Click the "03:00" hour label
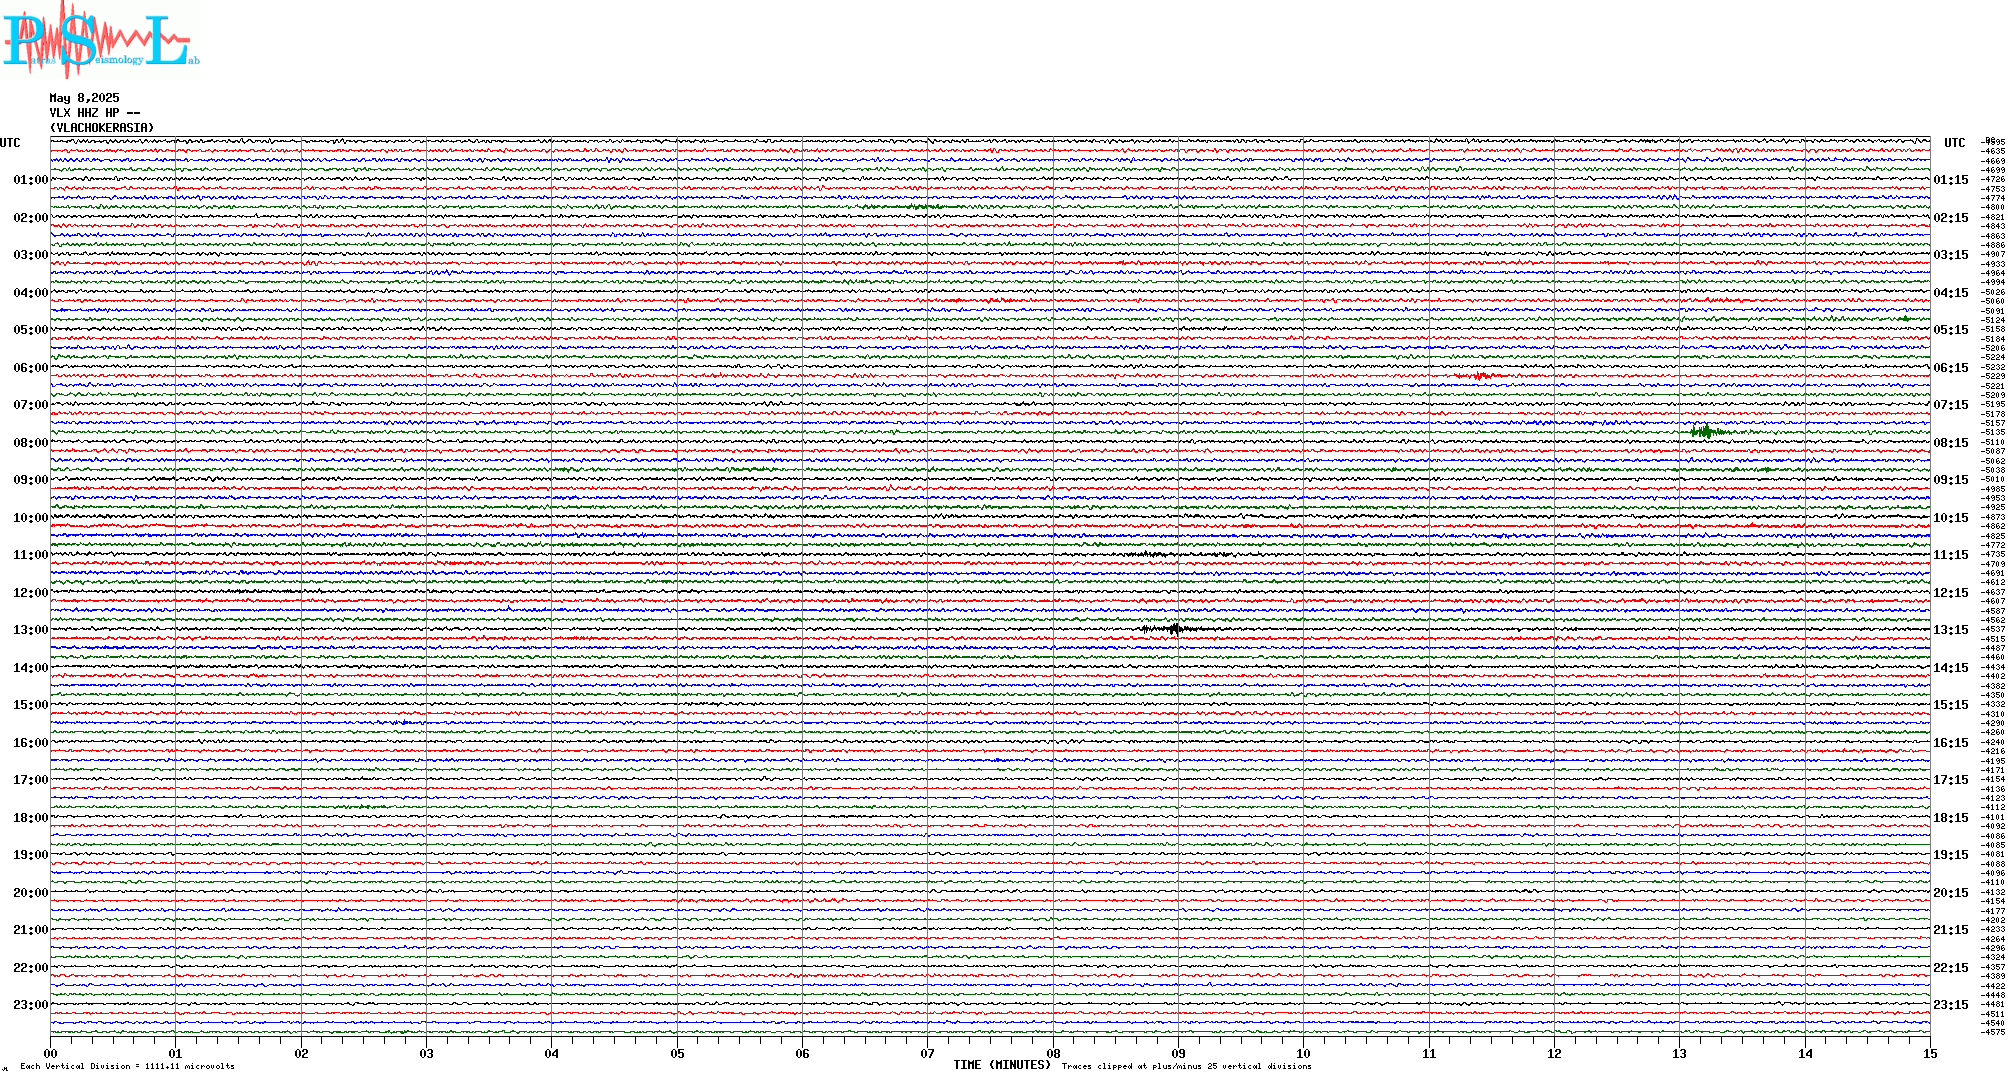 pos(30,255)
